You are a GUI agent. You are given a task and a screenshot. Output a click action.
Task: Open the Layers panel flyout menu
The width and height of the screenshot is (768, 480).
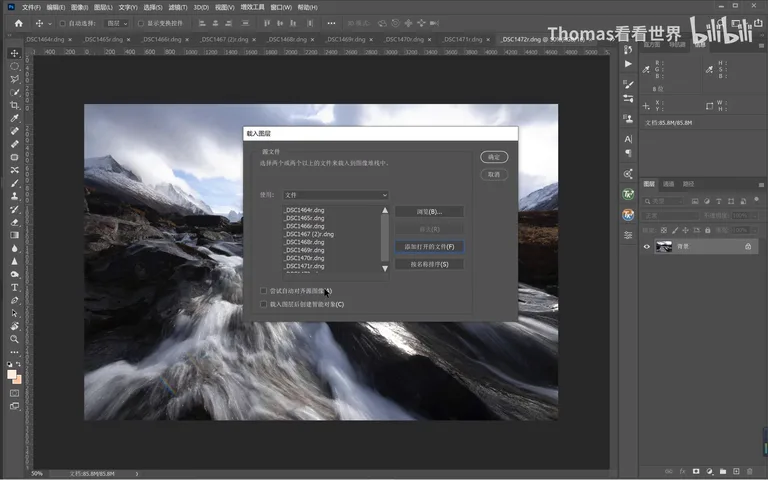click(x=761, y=185)
